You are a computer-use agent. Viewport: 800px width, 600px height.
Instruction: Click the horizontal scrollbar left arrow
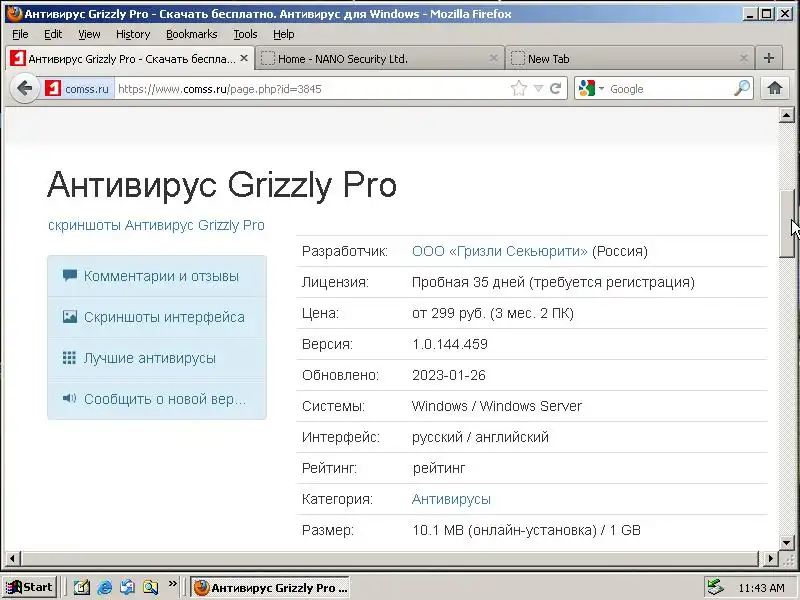point(12,558)
